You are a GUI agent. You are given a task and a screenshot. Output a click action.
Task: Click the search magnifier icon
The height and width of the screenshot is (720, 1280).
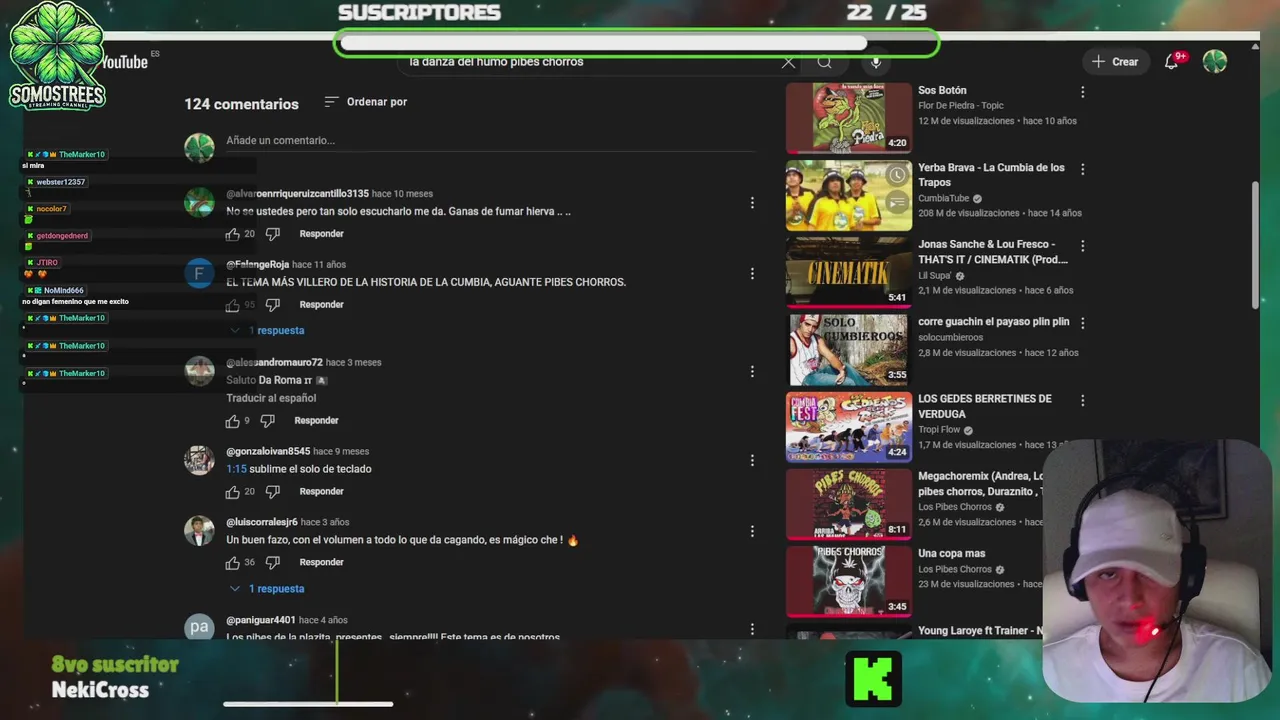coord(824,62)
